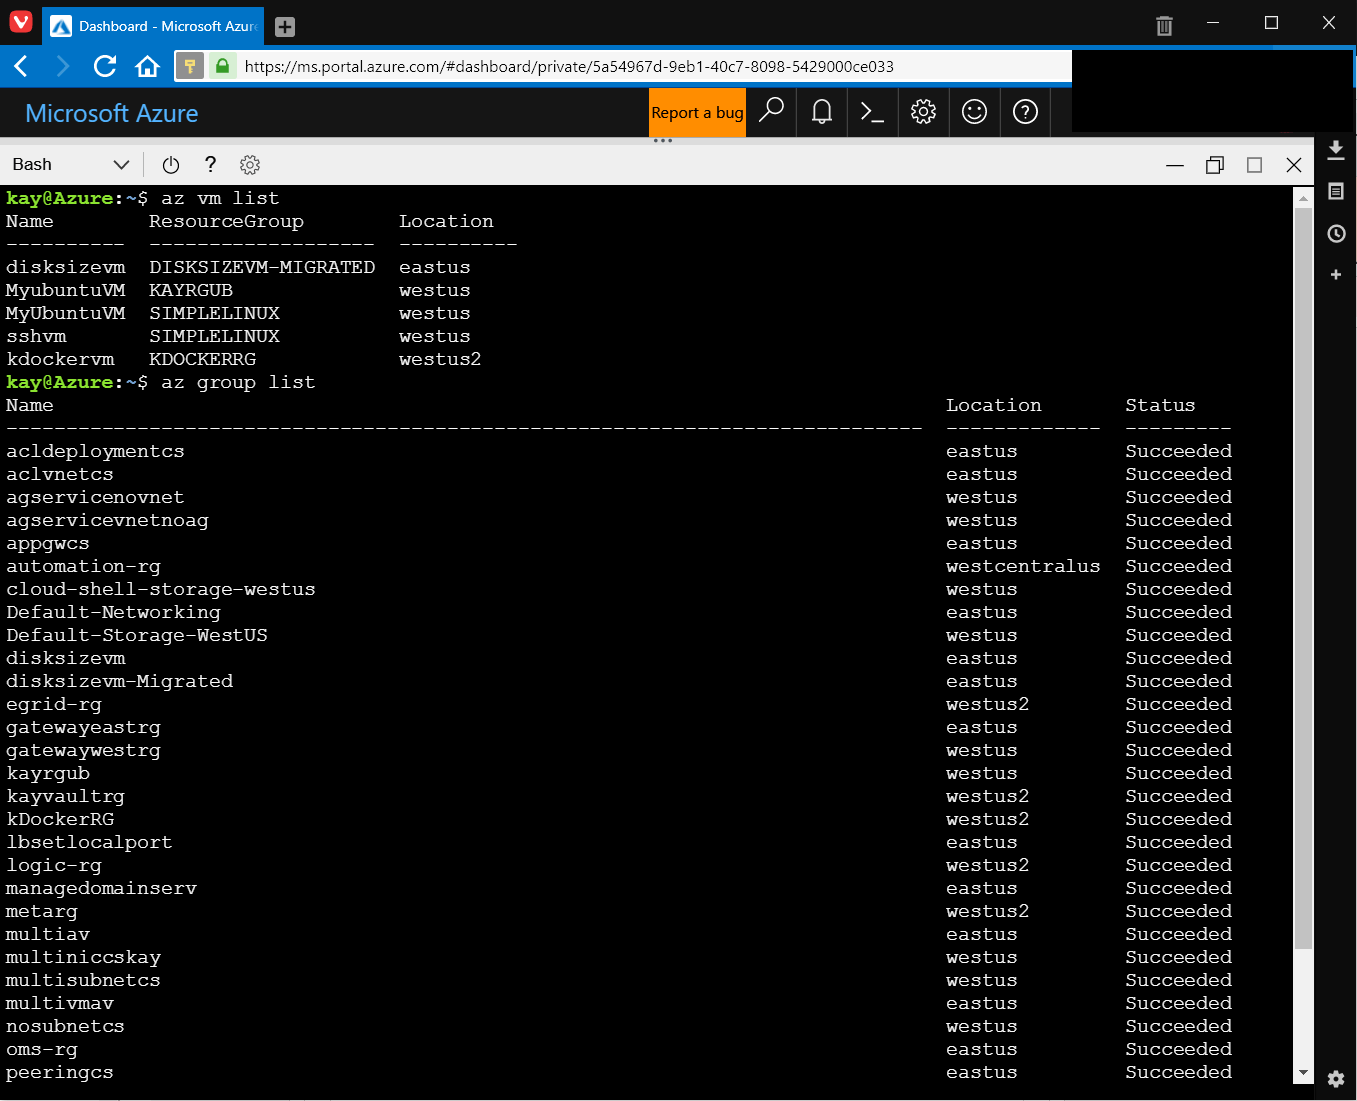
Task: Click the Report a bug button
Action: (x=697, y=112)
